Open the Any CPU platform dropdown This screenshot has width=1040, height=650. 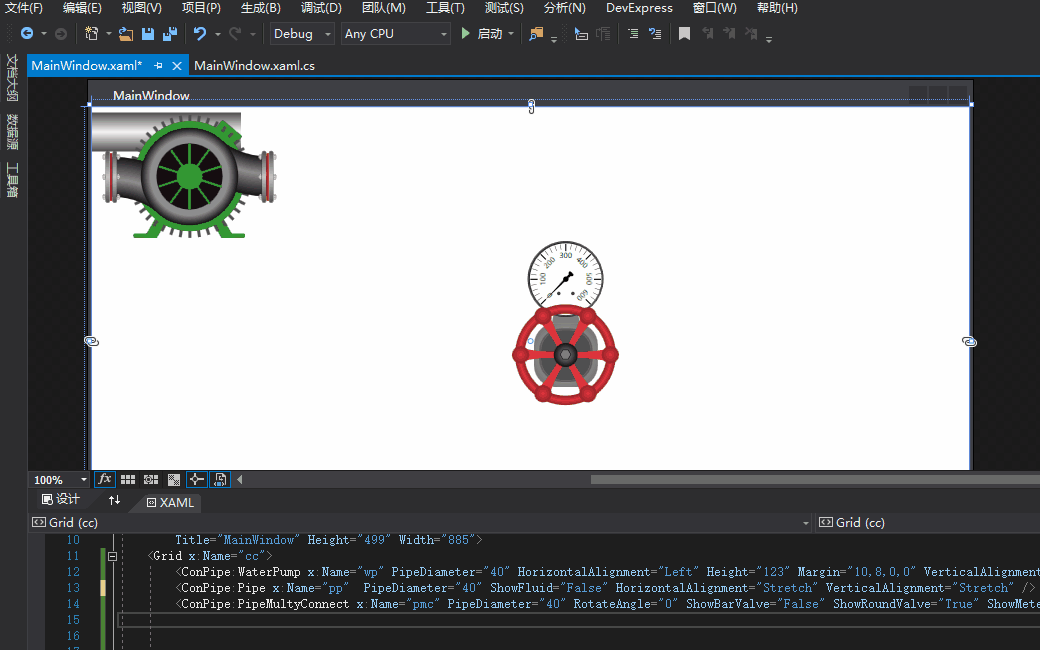(x=396, y=34)
